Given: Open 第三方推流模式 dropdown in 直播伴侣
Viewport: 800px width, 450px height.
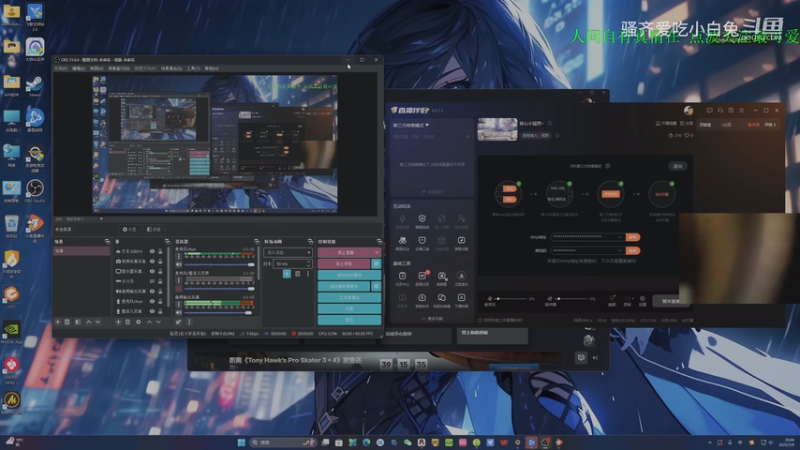Looking at the screenshot, I should (x=411, y=125).
